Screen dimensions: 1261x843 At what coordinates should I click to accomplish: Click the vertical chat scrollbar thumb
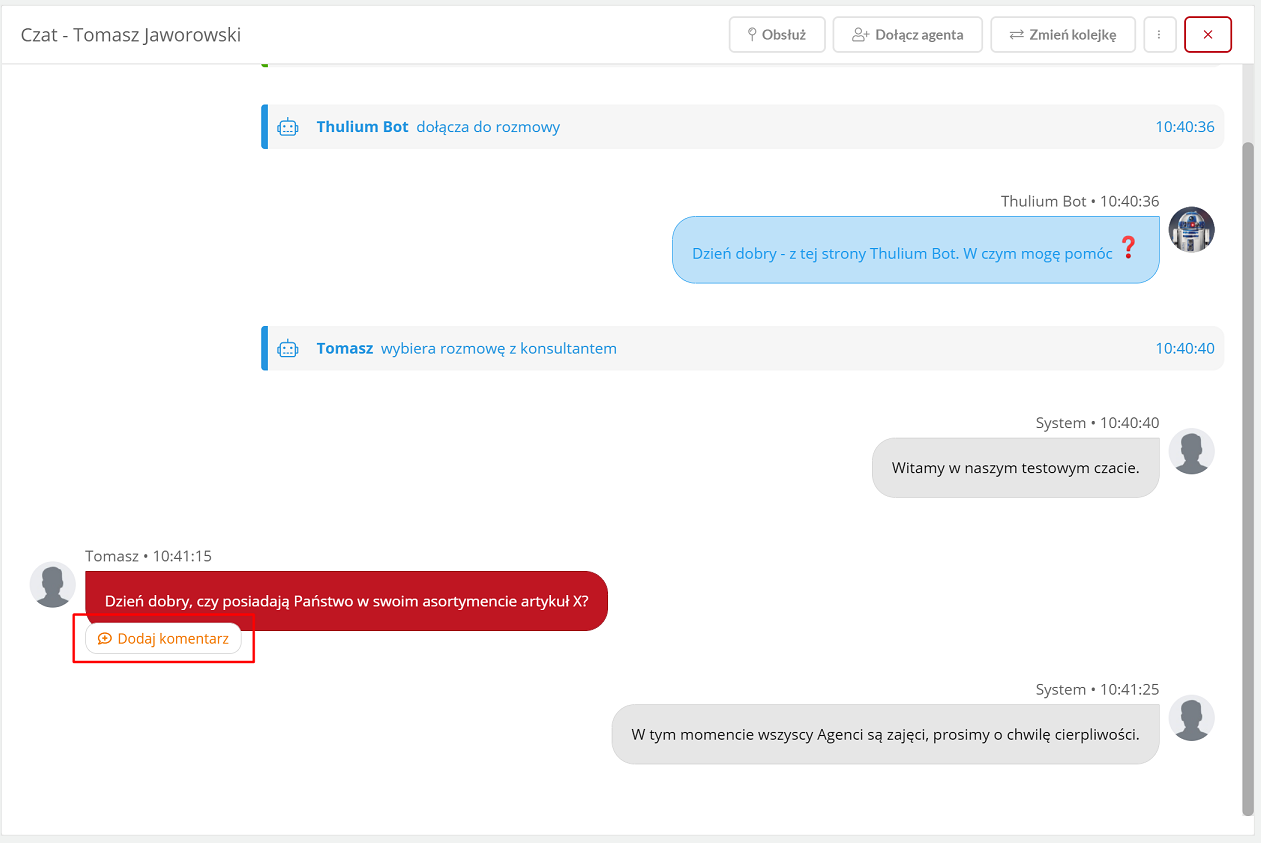(x=1247, y=478)
